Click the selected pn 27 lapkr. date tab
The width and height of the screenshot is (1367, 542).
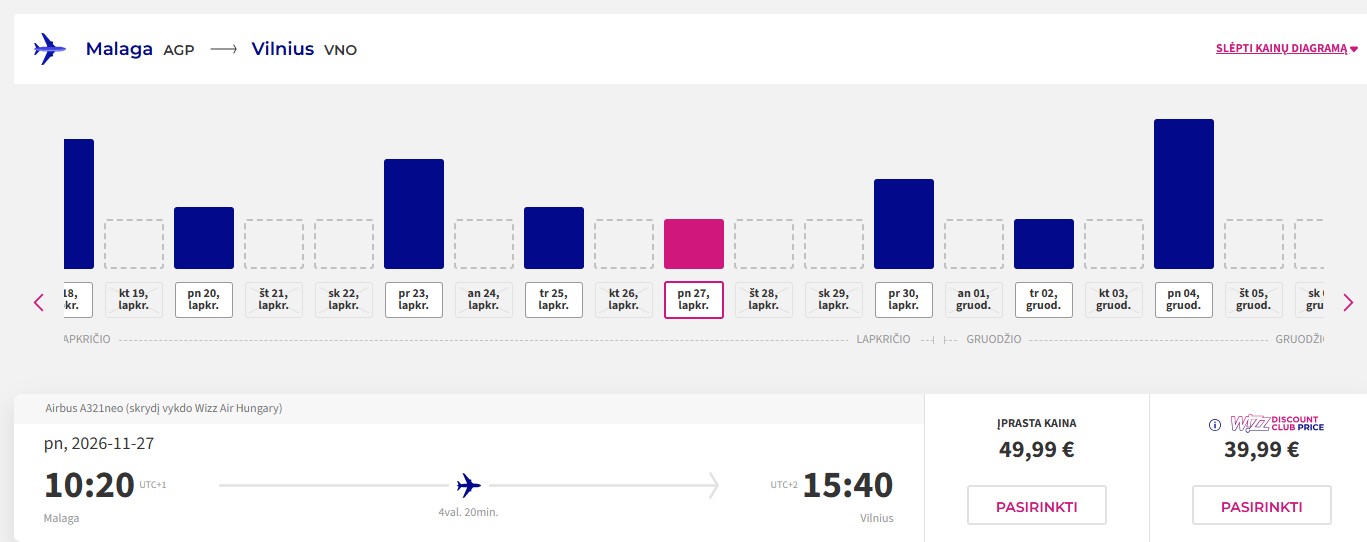[x=694, y=299]
